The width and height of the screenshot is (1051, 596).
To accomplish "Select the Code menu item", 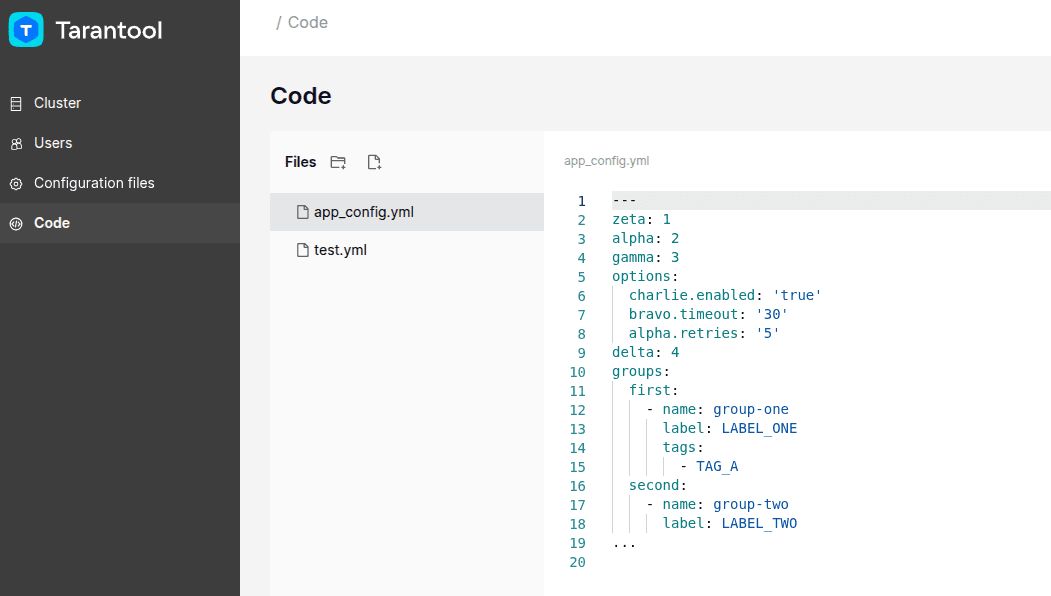I will (x=120, y=223).
